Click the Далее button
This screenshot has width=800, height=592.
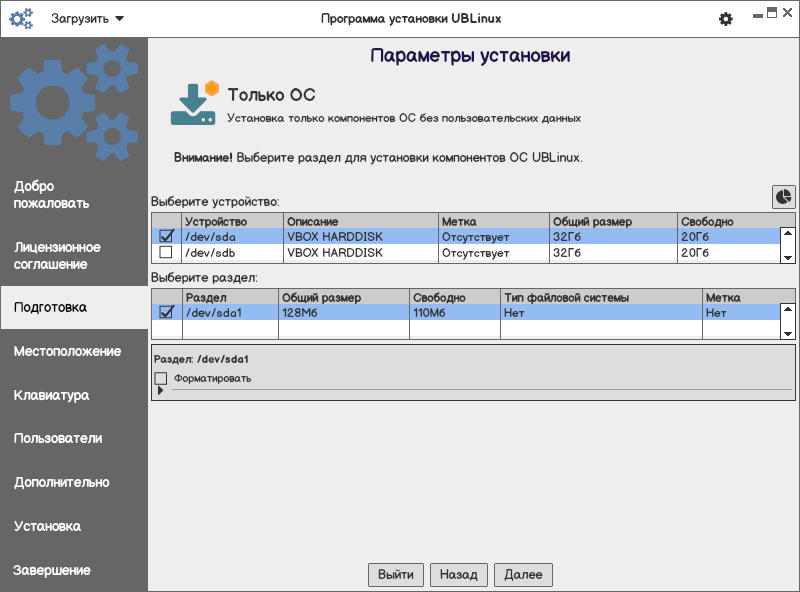[x=523, y=575]
